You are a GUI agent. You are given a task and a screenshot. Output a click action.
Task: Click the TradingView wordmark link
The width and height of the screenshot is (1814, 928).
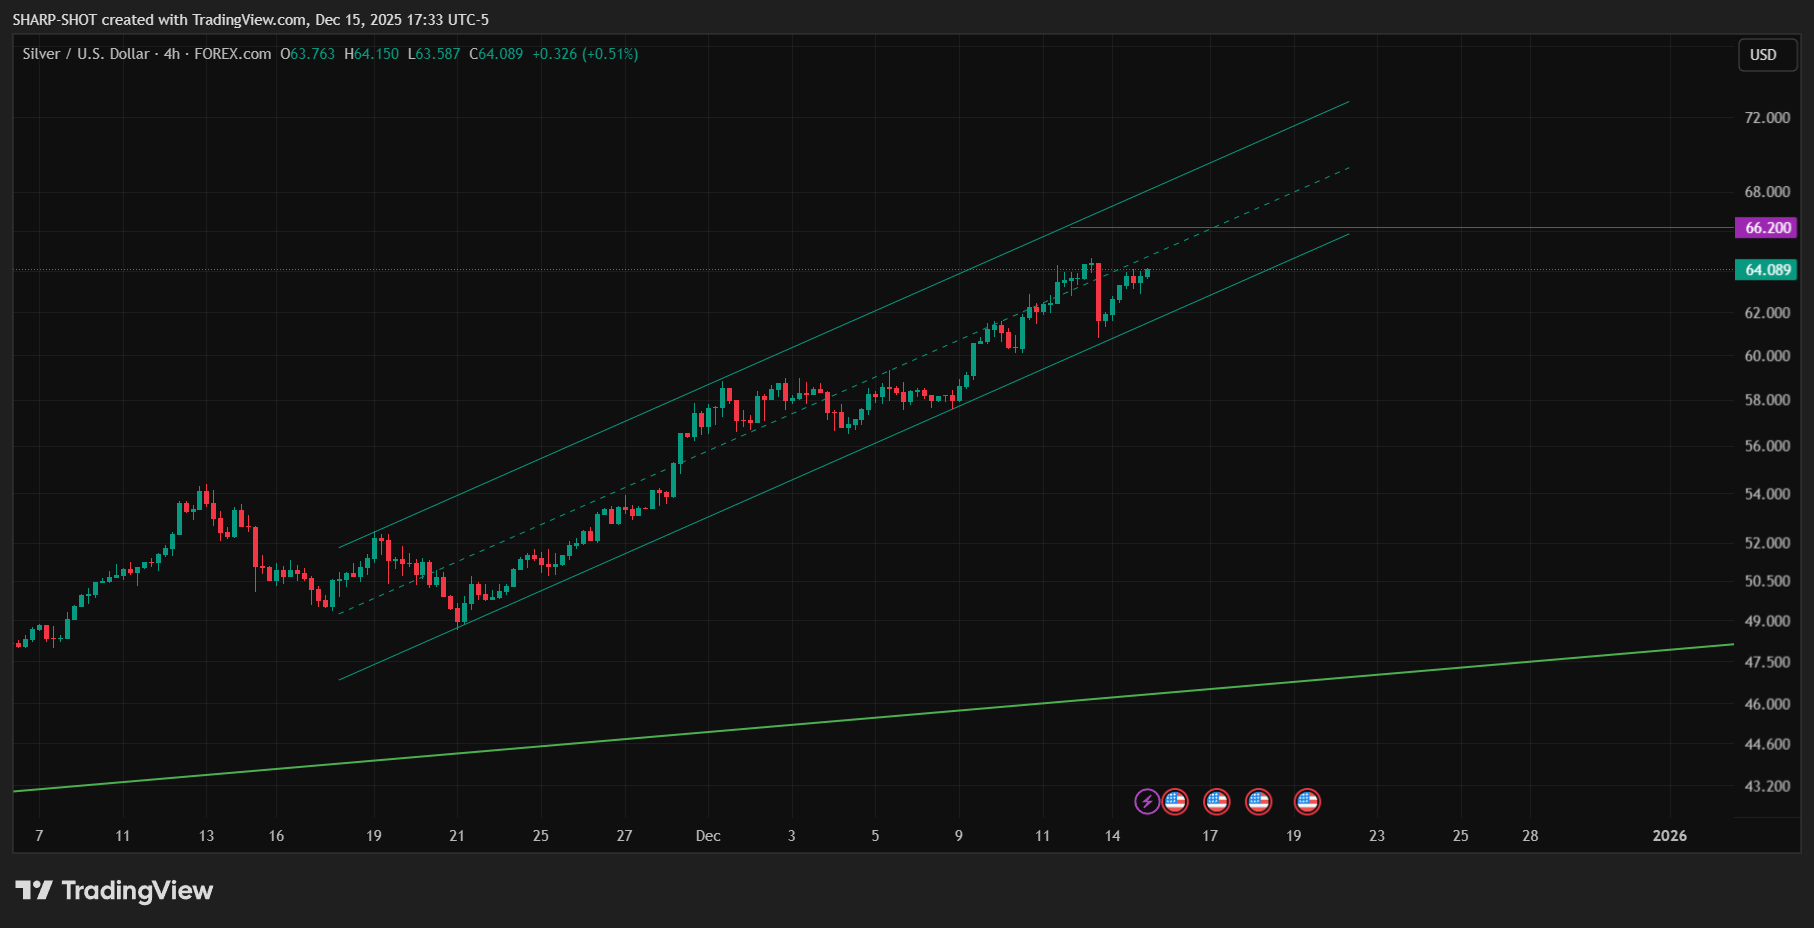pyautogui.click(x=137, y=890)
